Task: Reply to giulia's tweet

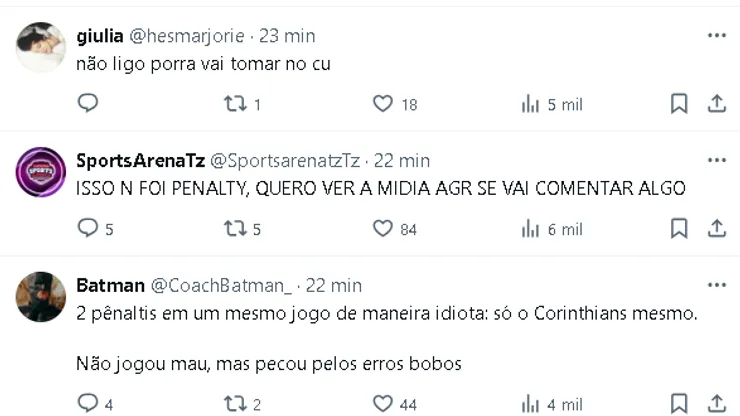Action: click(x=88, y=104)
